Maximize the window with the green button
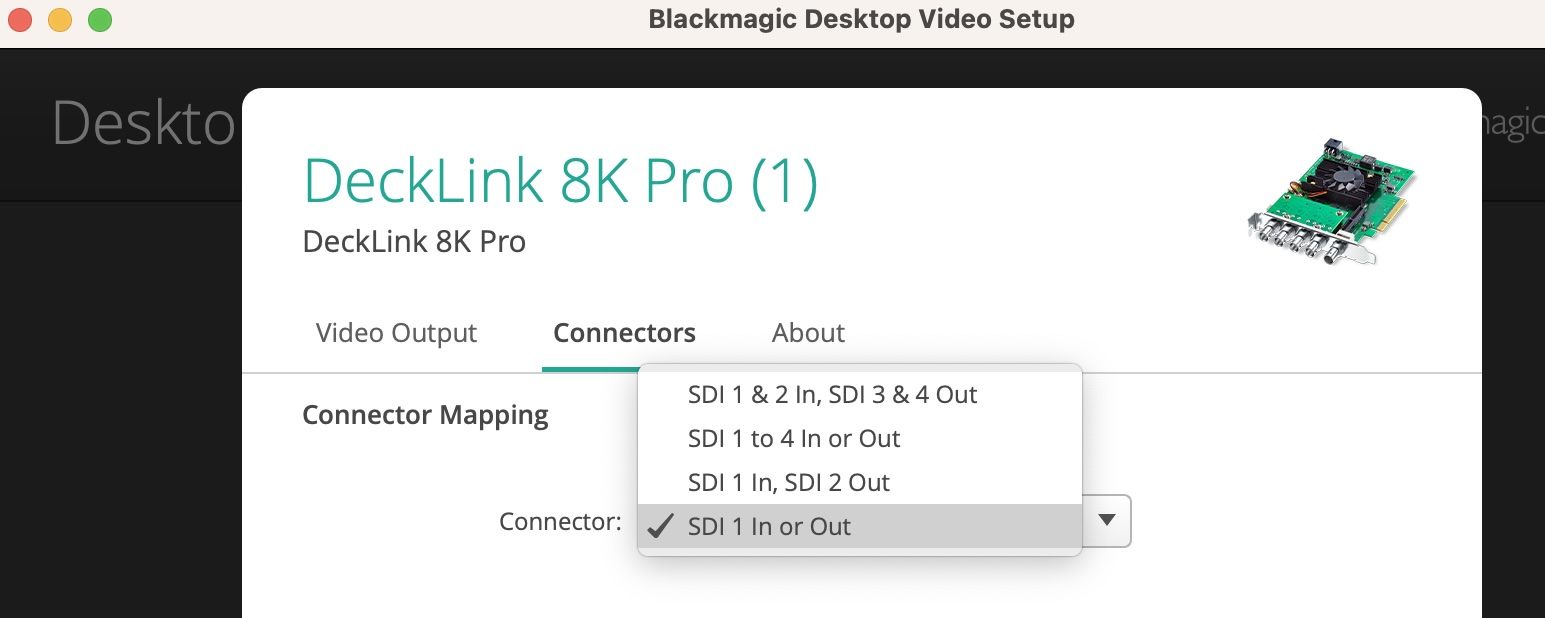 tap(99, 19)
